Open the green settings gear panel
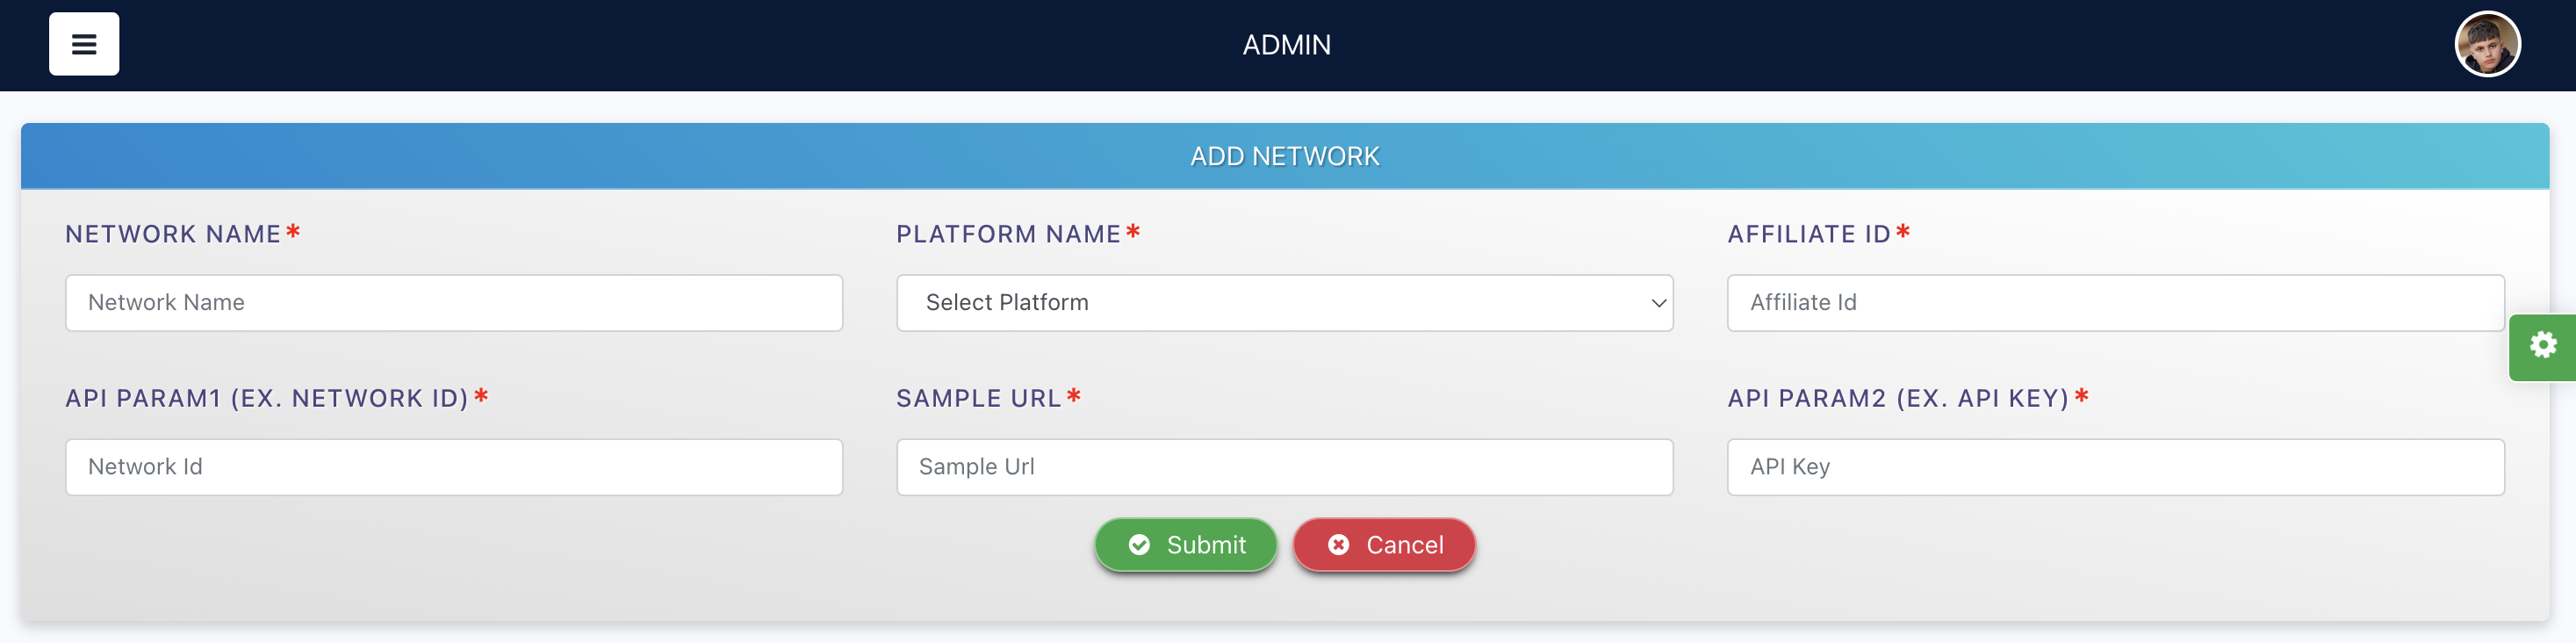The height and width of the screenshot is (643, 2576). click(x=2542, y=346)
